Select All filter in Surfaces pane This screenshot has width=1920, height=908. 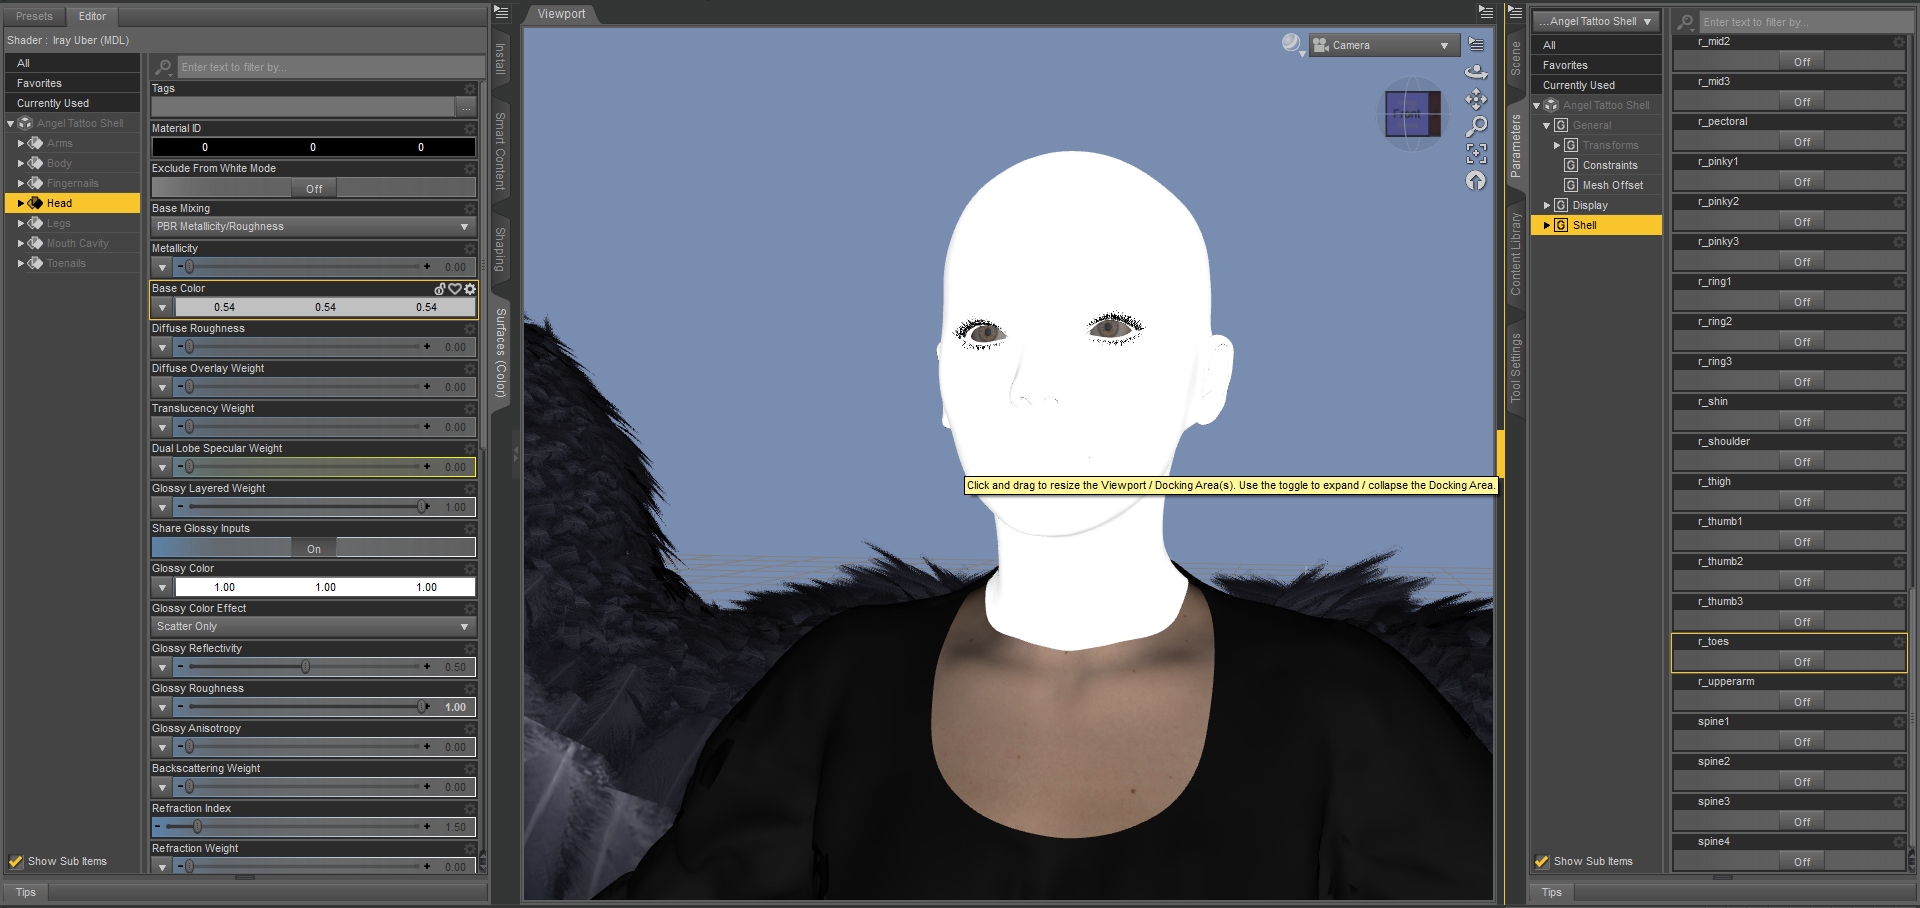tap(73, 63)
